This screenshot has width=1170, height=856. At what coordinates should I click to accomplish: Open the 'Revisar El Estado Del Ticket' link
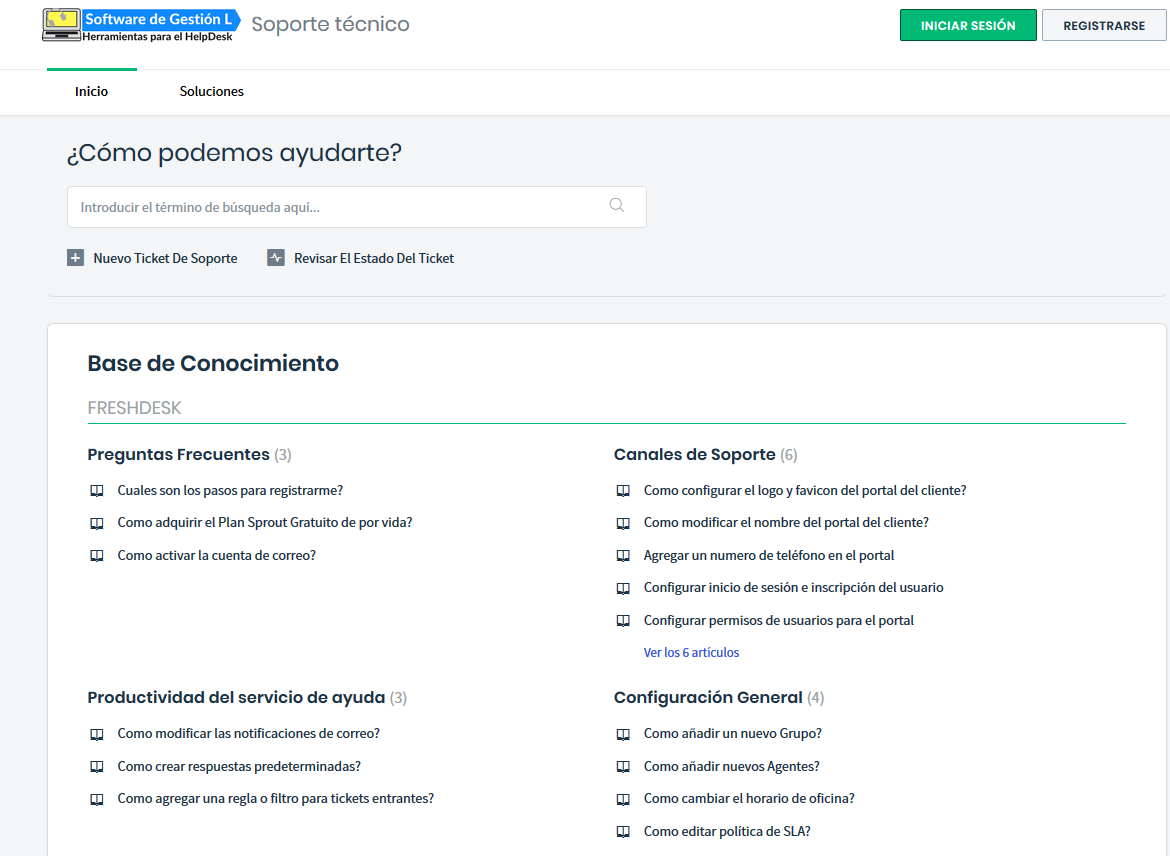[374, 258]
